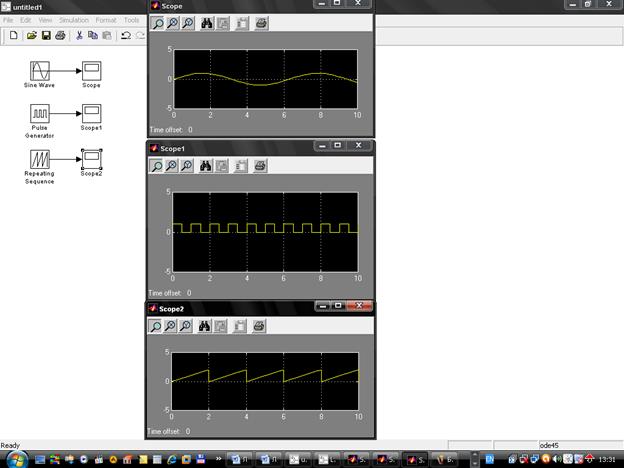Viewport: 624px width, 468px height.
Task: Click the Cut scissors icon in Simulink toolbar
Action: click(x=79, y=35)
